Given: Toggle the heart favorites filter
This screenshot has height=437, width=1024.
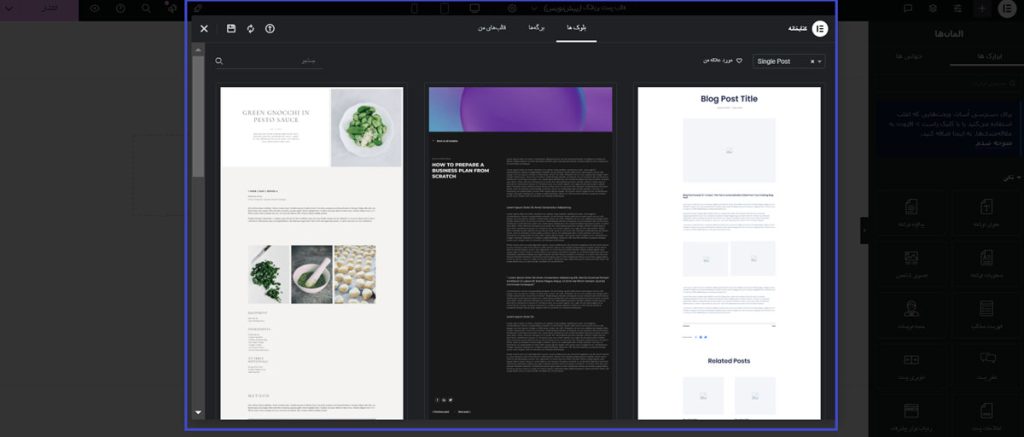Looking at the screenshot, I should click(x=739, y=61).
